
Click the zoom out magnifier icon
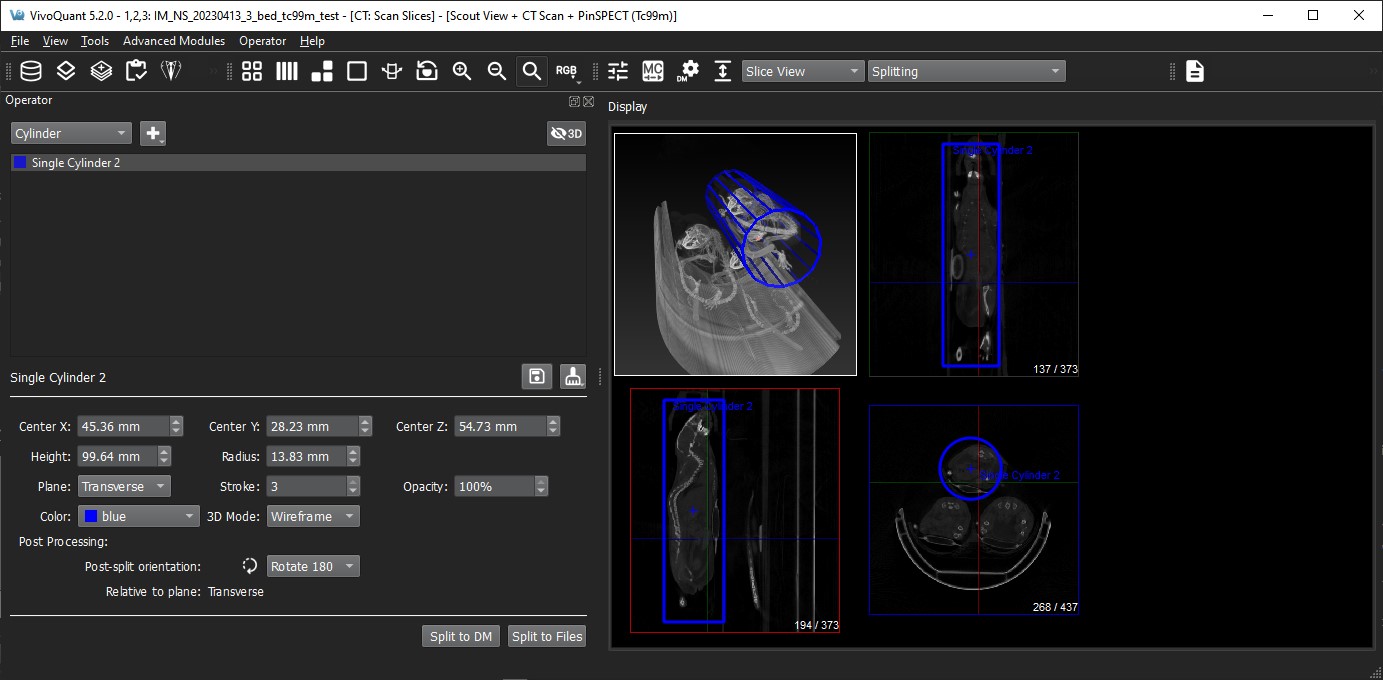tap(496, 71)
